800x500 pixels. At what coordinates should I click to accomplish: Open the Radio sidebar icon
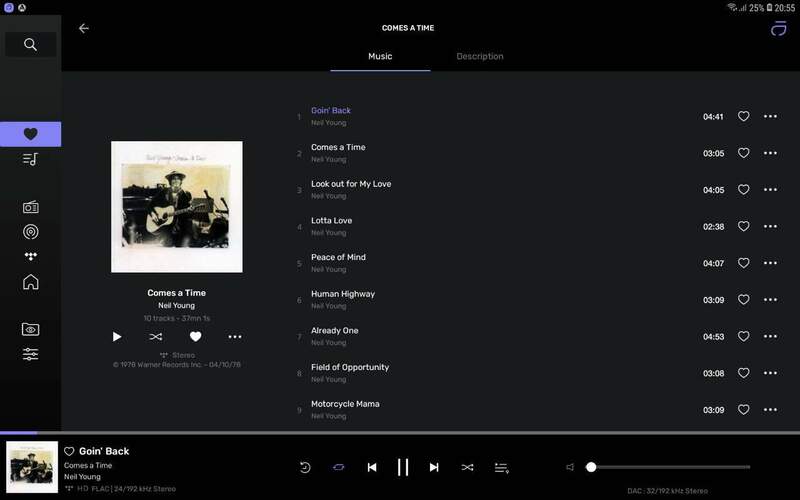tap(31, 207)
